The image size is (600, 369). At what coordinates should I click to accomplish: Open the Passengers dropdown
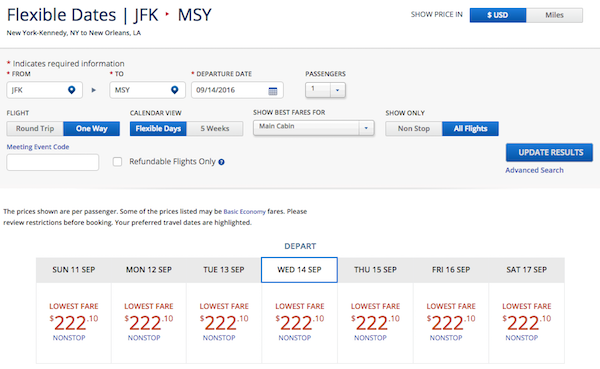pyautogui.click(x=326, y=90)
